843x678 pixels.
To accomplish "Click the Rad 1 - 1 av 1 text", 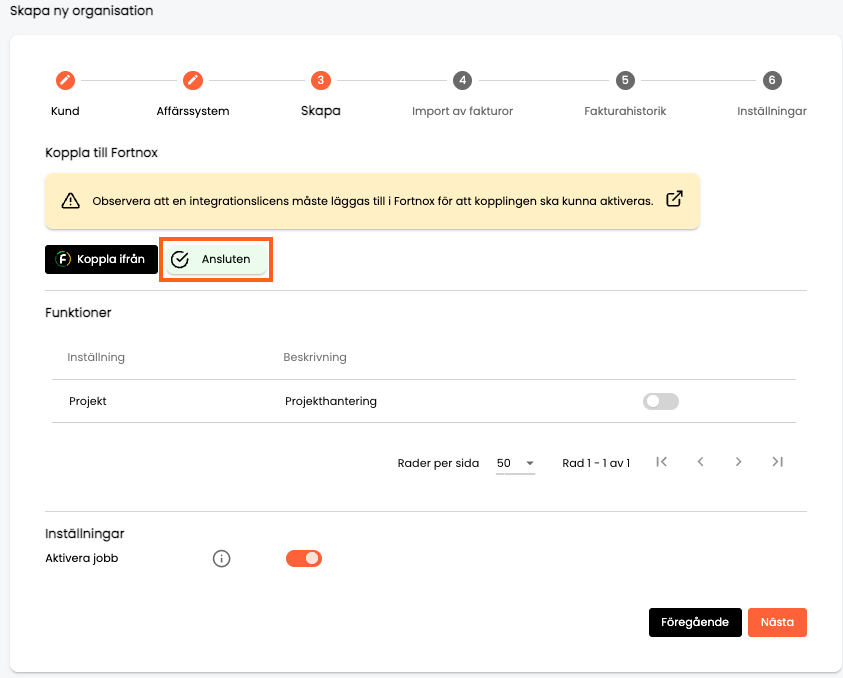I will pos(596,463).
